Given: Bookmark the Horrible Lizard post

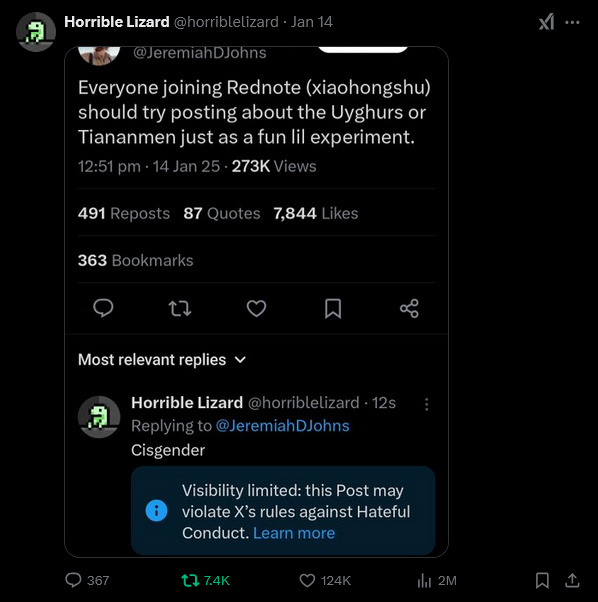Looking at the screenshot, I should click(x=542, y=580).
